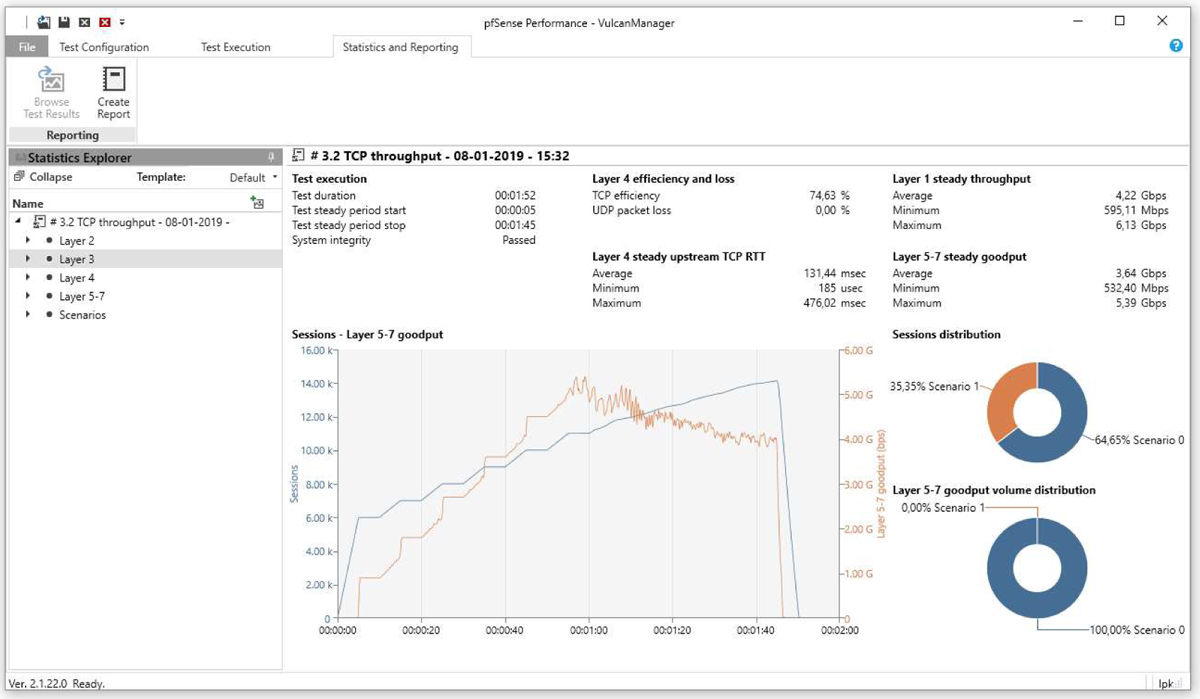Screen dimensions: 1200x699
Task: Open the File menu
Action: click(27, 47)
